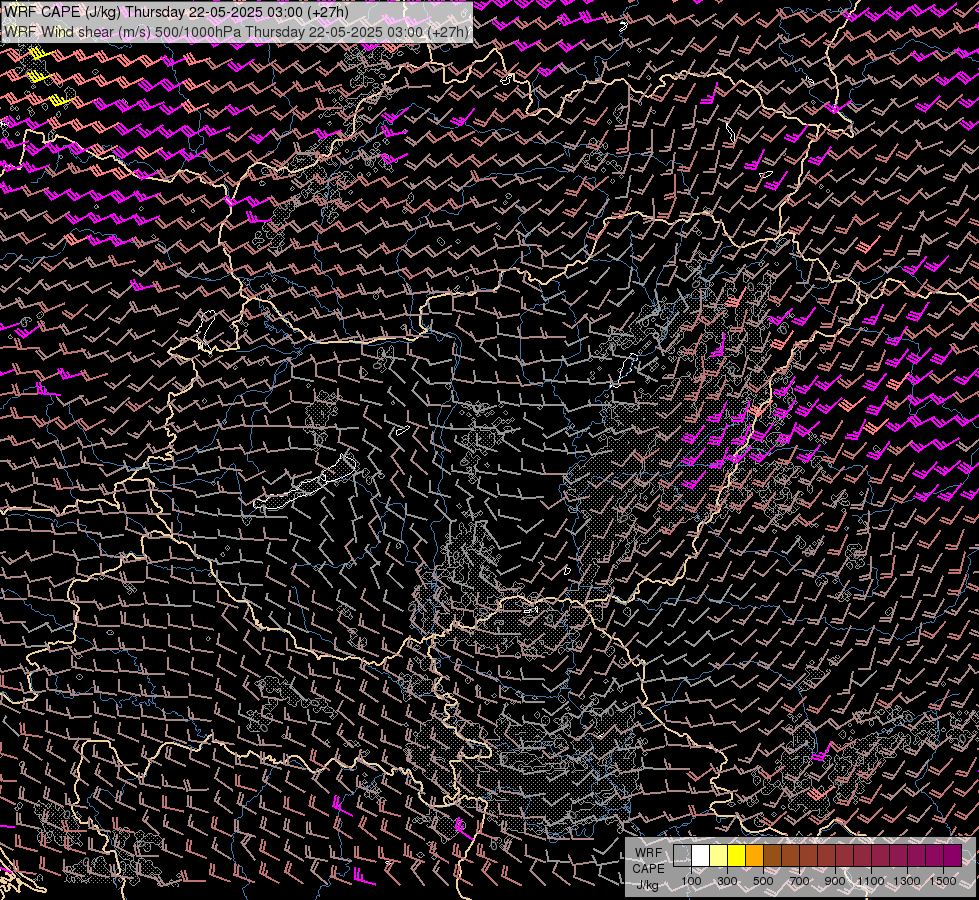The height and width of the screenshot is (900, 979).
Task: Pick the final purple swatch above 1500
Action: (x=953, y=855)
